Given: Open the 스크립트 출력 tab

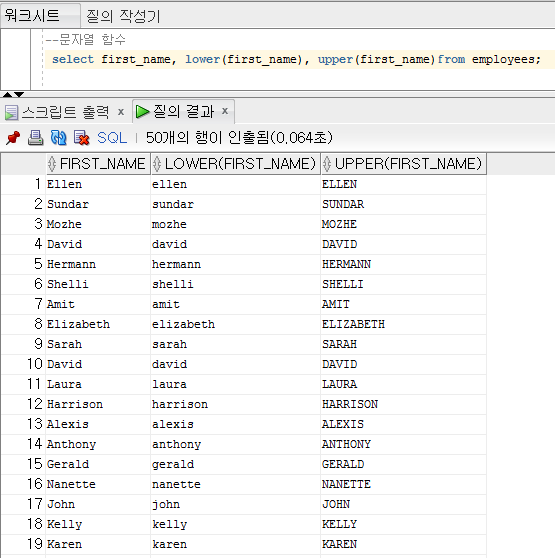Looking at the screenshot, I should click(65, 112).
